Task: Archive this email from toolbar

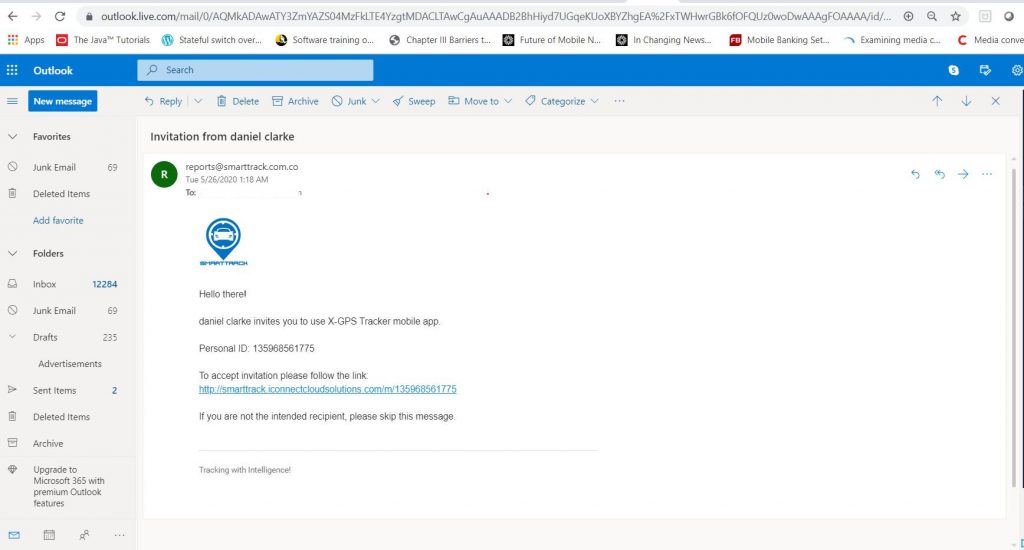Action: 296,101
